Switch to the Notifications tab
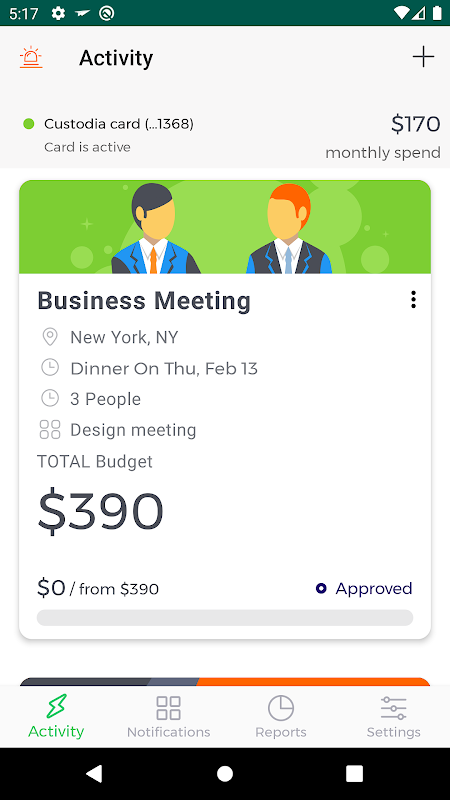Image resolution: width=450 pixels, height=800 pixels. pyautogui.click(x=168, y=717)
